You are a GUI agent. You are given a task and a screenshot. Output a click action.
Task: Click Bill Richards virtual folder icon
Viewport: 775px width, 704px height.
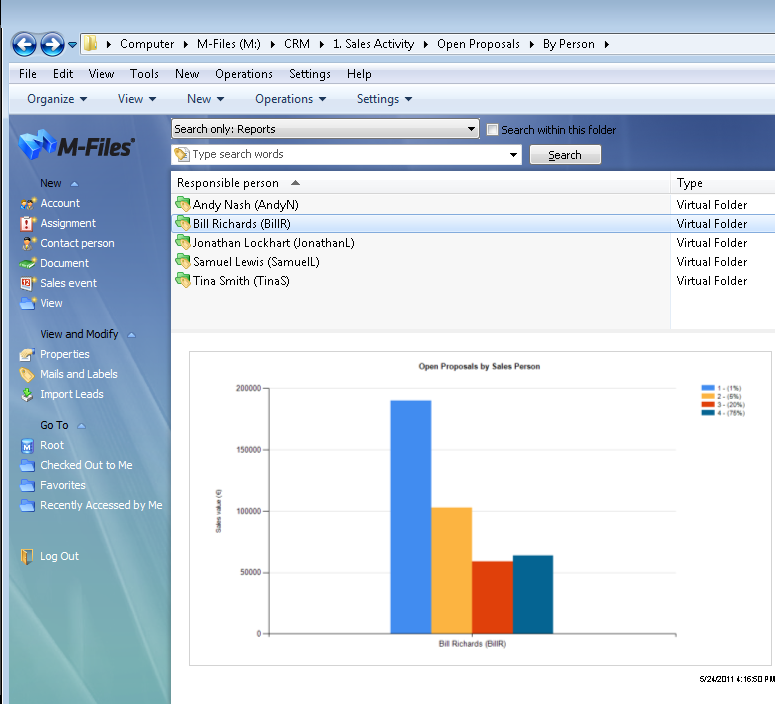[x=183, y=223]
